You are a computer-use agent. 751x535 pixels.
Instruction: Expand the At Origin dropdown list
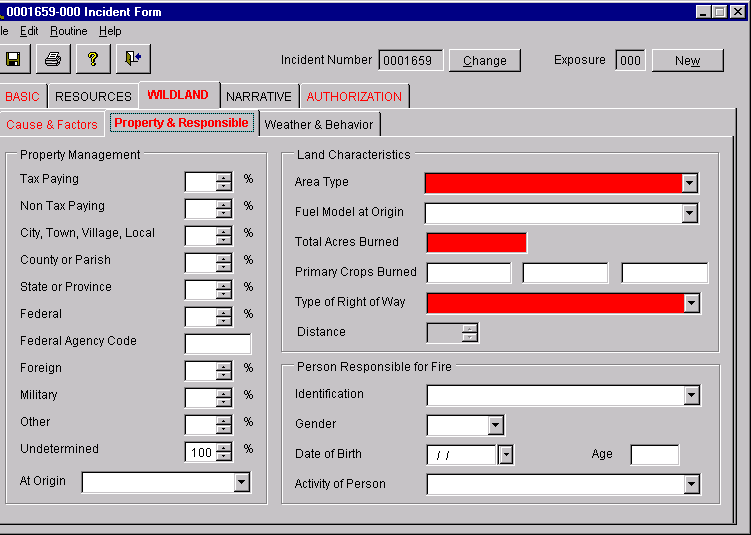(241, 483)
